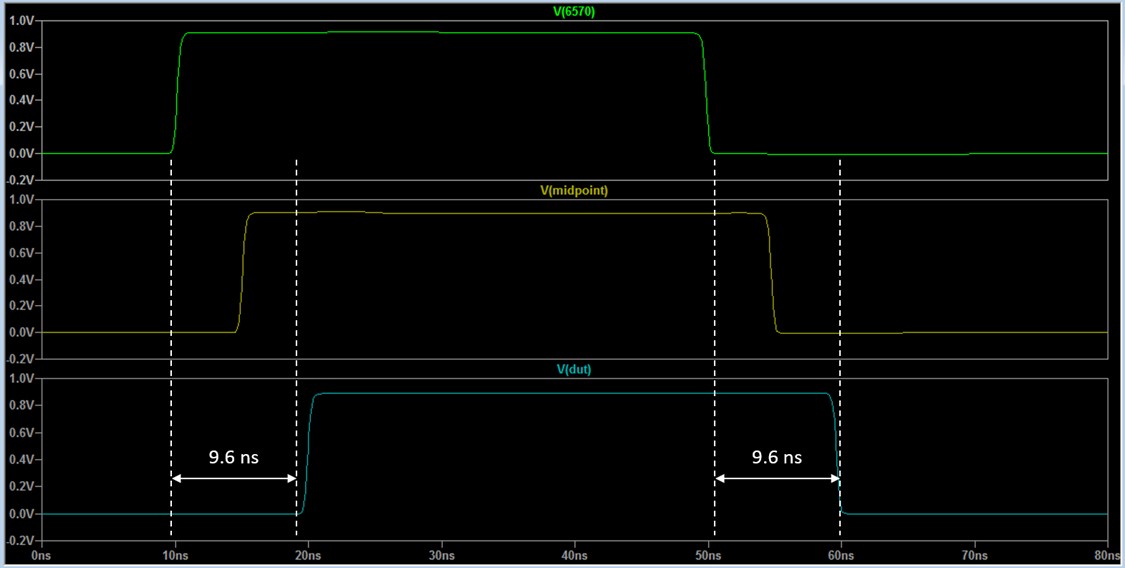Click the right 9.6 ns delay annotation
This screenshot has width=1125, height=568.
(776, 457)
